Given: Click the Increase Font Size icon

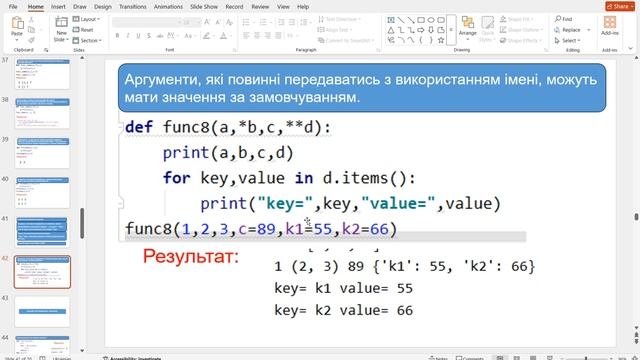Looking at the screenshot, I should click(x=207, y=22).
